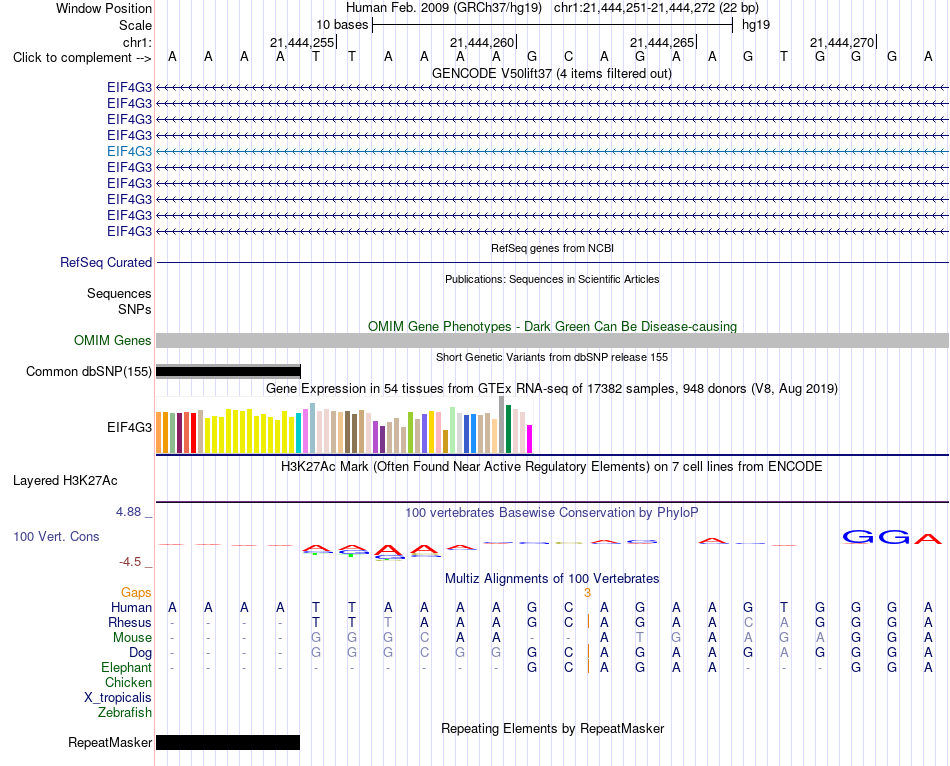Click the GTEx Gene Expression in 54 tissues title
The width and height of the screenshot is (950, 766).
point(552,388)
